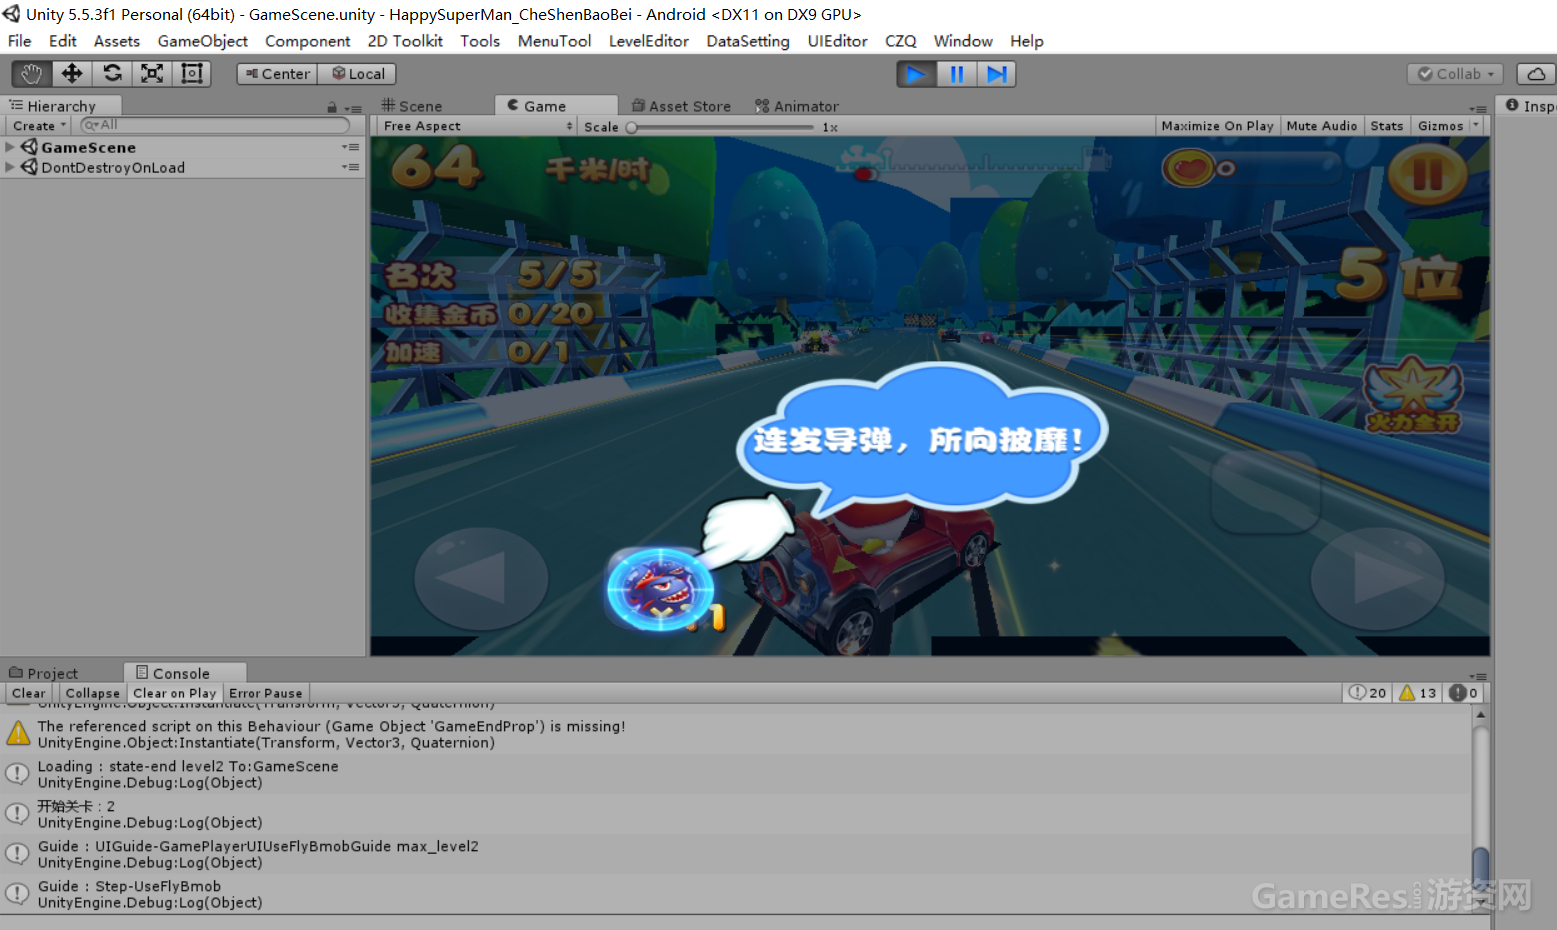Expand the GameScene tree item

tap(10, 147)
